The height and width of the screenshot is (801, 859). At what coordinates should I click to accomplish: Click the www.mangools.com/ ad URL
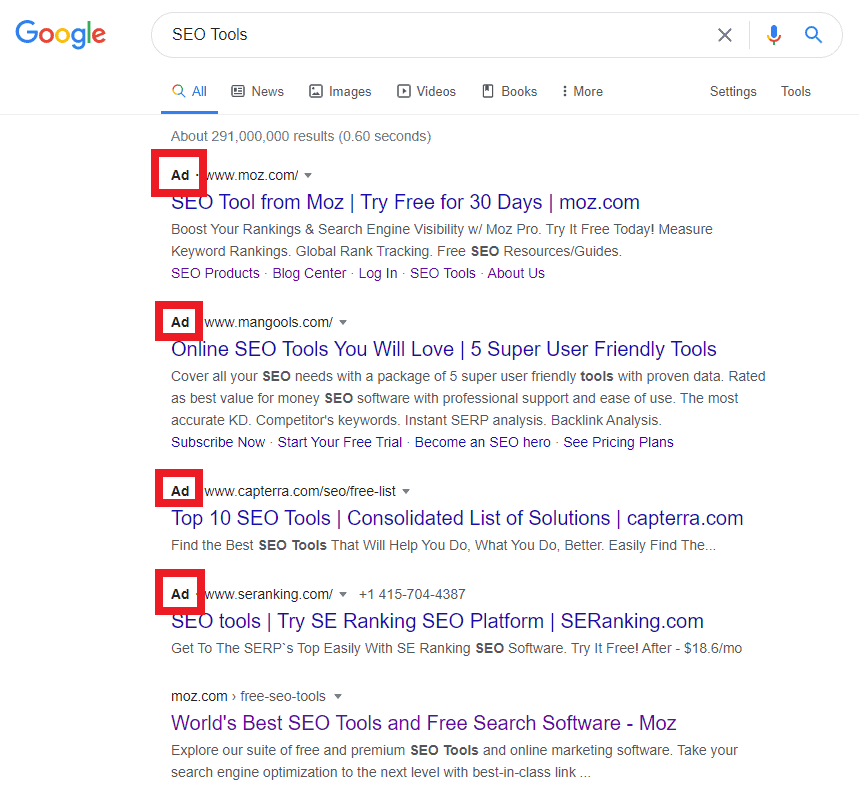pyautogui.click(x=268, y=322)
